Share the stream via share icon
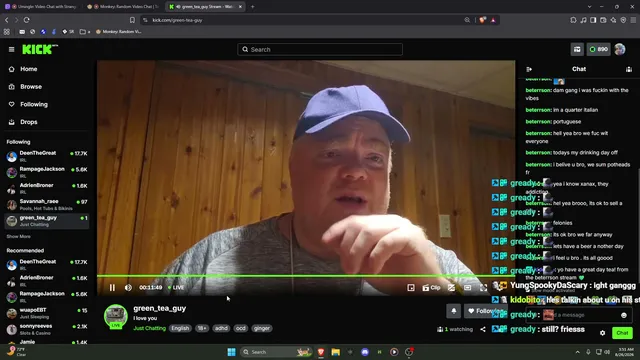640x360 pixels. point(483,329)
